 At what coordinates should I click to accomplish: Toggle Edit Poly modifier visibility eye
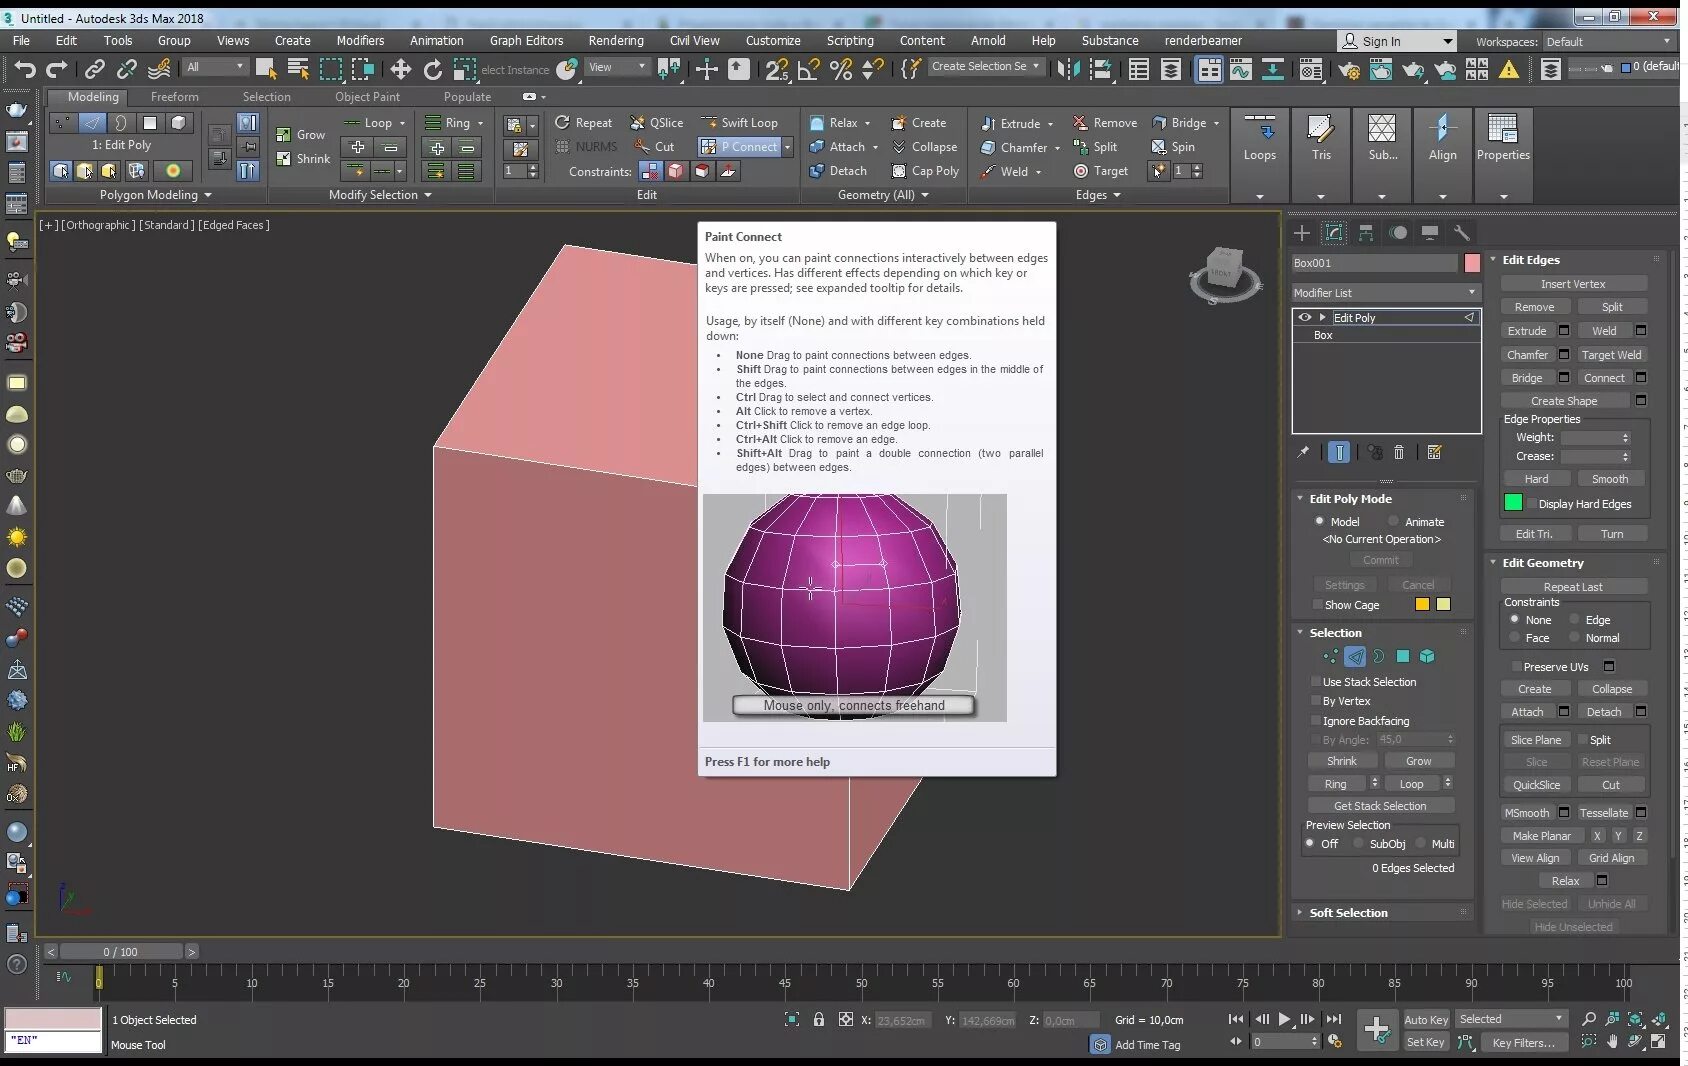[1305, 317]
